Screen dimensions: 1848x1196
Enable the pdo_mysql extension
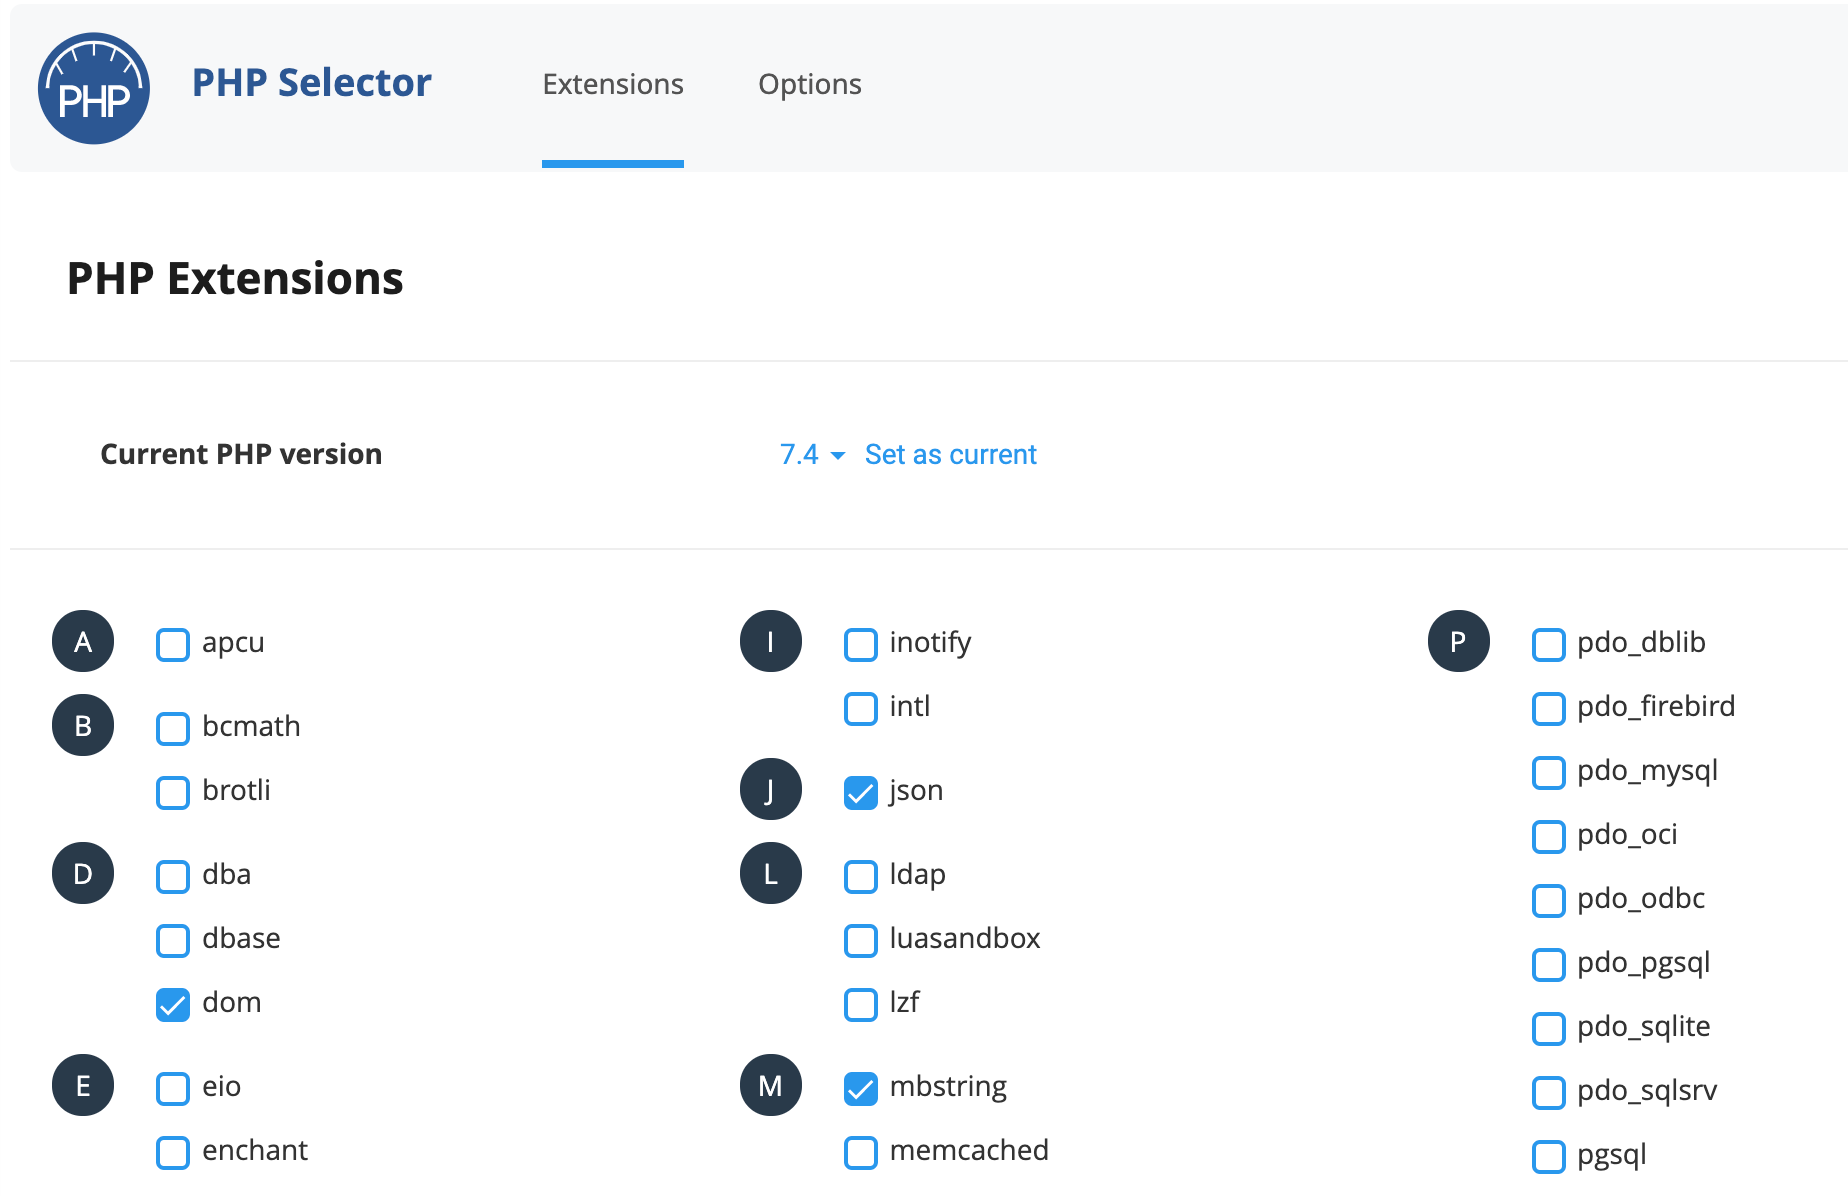(1548, 773)
